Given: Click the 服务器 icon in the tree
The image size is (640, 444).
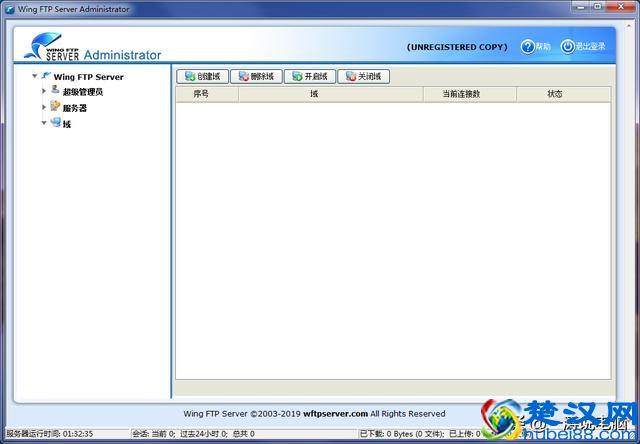Looking at the screenshot, I should pyautogui.click(x=55, y=107).
